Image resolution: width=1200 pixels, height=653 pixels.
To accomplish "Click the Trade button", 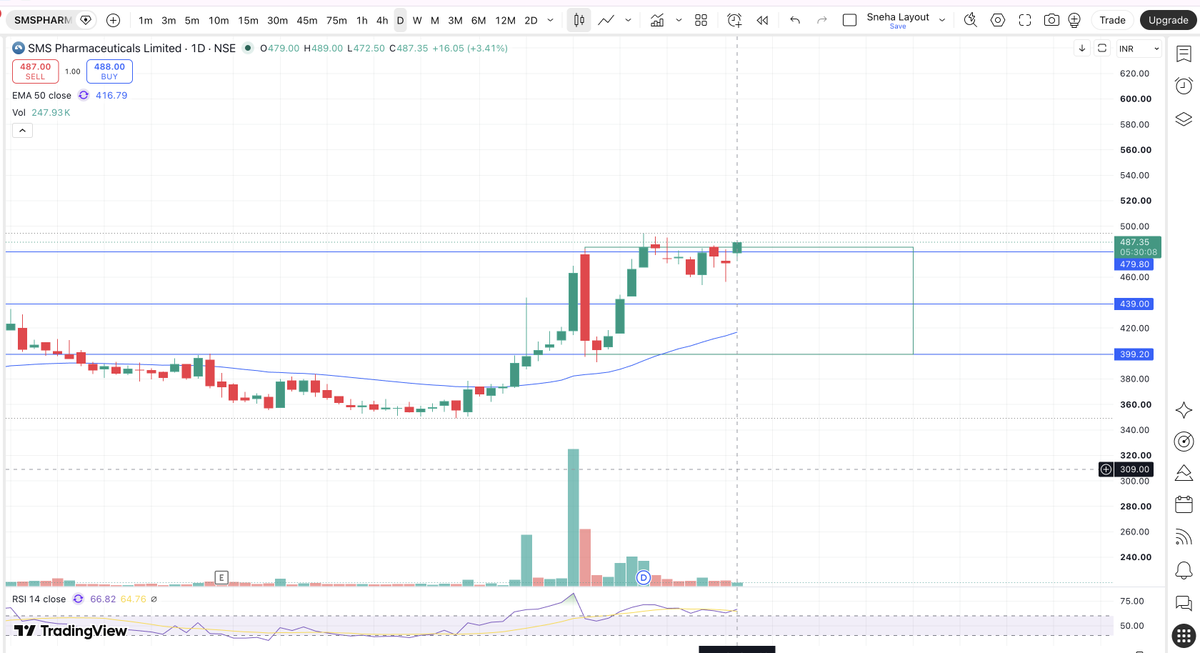I will pos(1112,20).
